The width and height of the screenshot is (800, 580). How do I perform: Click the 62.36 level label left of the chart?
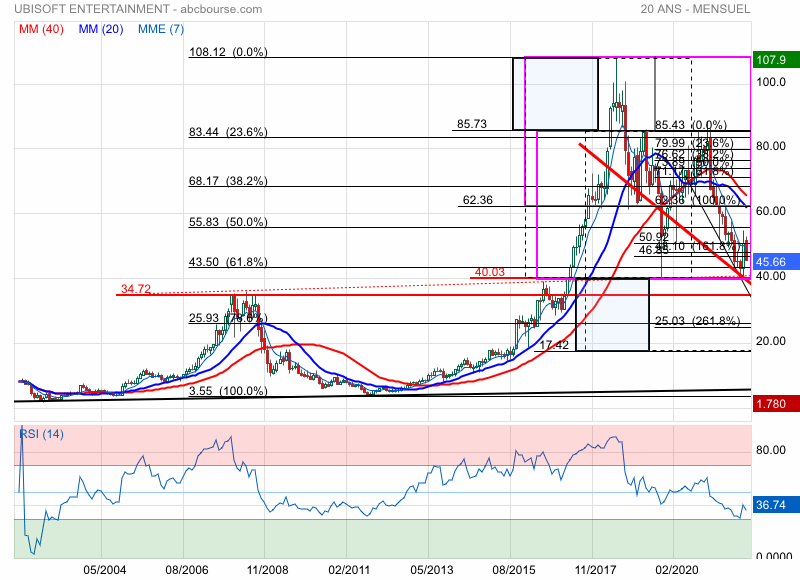click(x=478, y=200)
